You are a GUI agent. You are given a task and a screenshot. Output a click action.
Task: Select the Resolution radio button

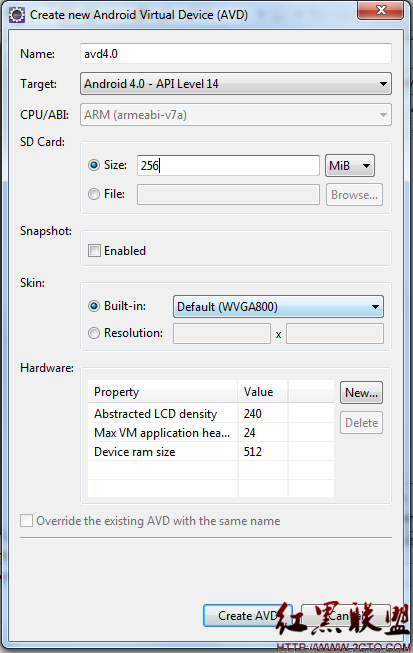pos(94,333)
